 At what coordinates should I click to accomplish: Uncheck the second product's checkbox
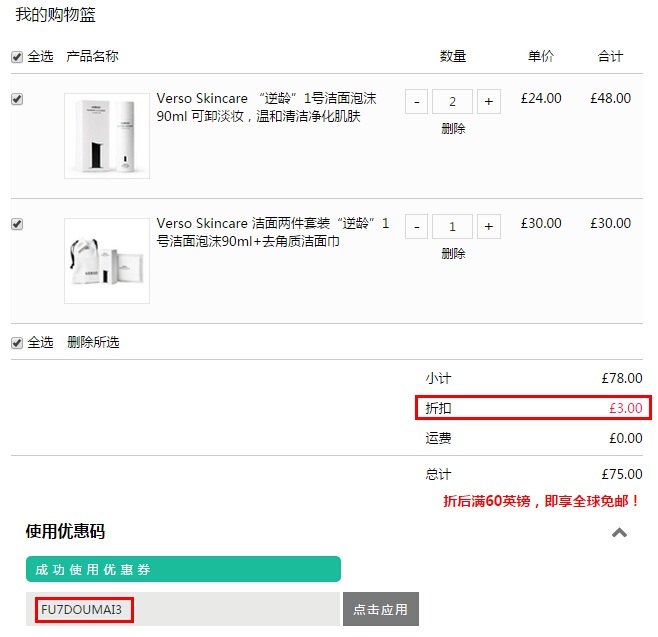(x=17, y=224)
